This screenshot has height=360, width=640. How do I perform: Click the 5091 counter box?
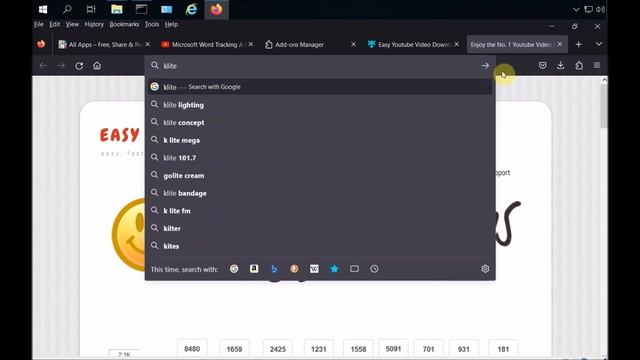(393, 349)
